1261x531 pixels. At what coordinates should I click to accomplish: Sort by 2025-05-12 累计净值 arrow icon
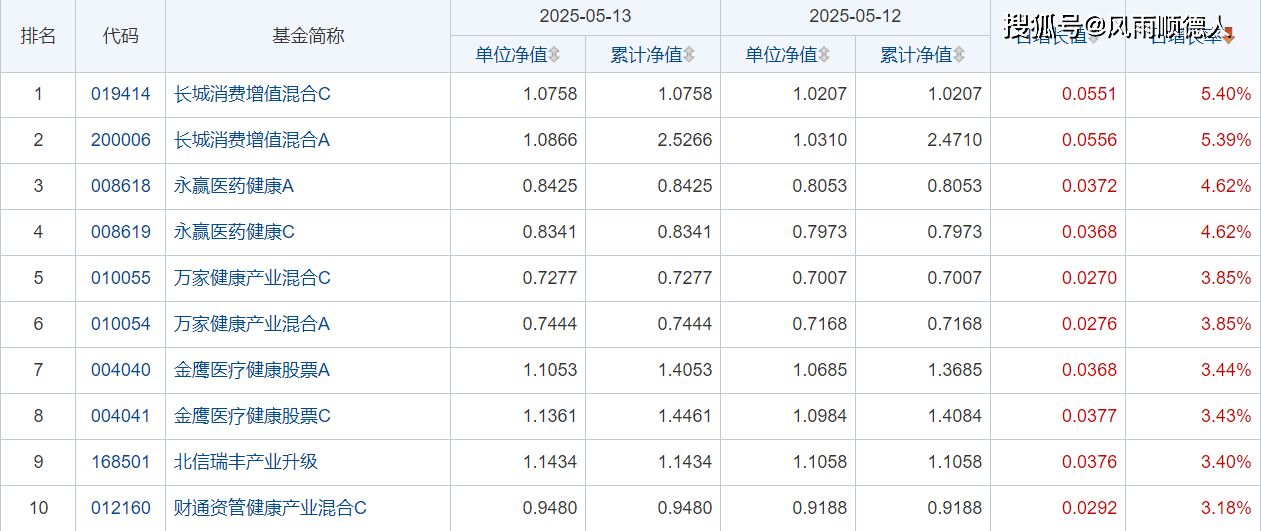tap(959, 55)
